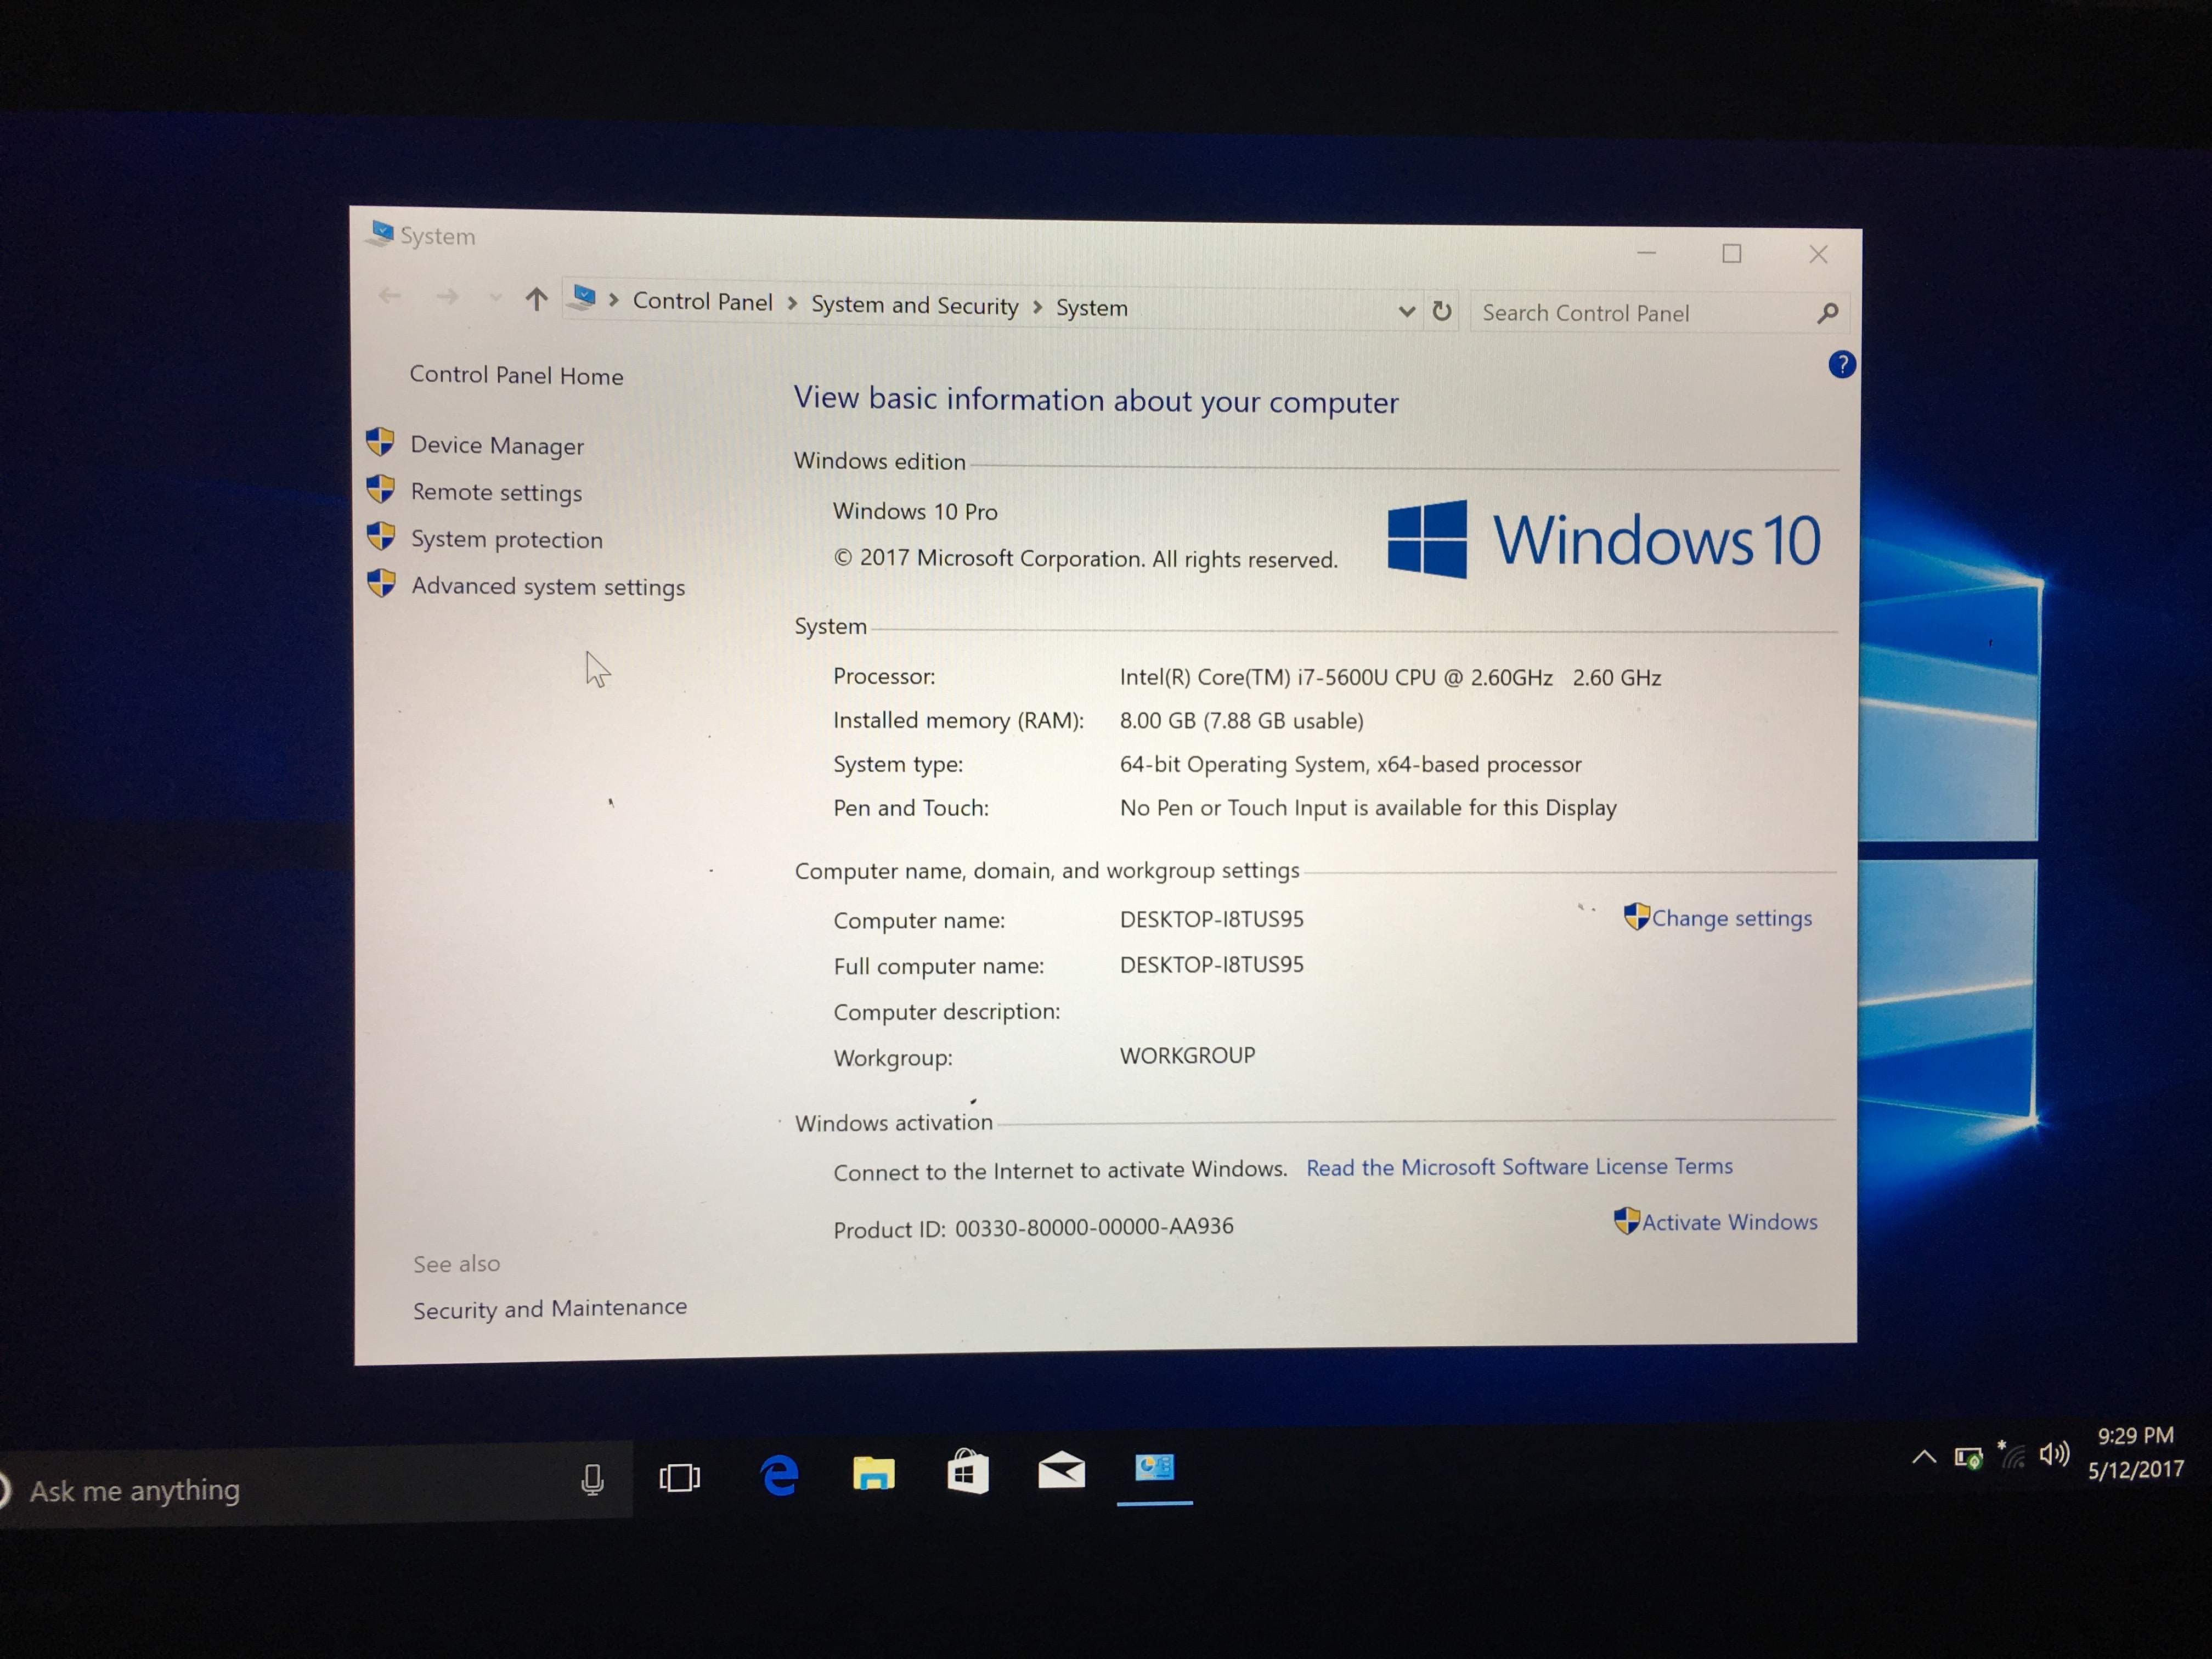Launch Microsoft Edge from taskbar
The width and height of the screenshot is (2212, 1659).
pyautogui.click(x=780, y=1475)
